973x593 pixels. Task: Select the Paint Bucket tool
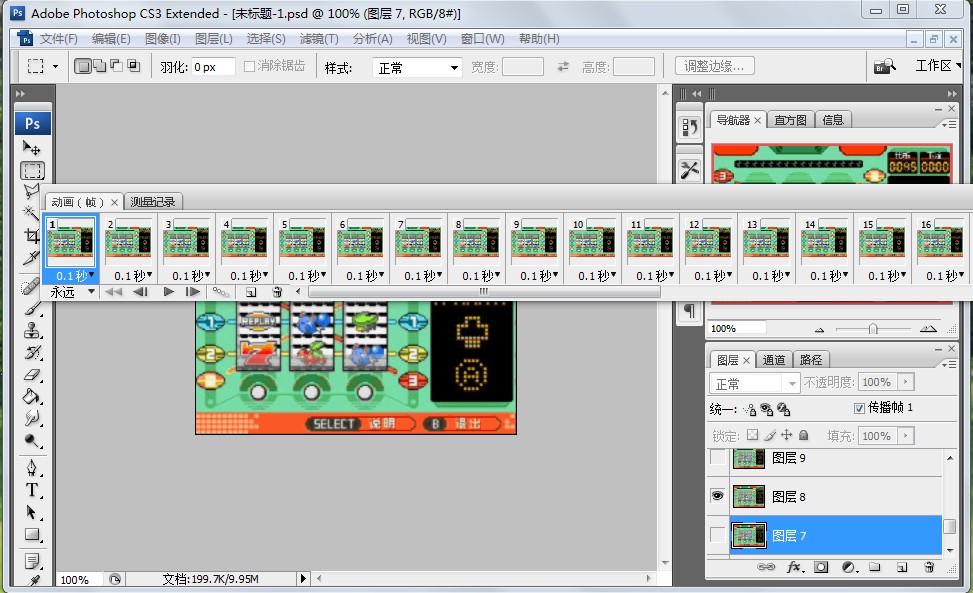pyautogui.click(x=32, y=396)
